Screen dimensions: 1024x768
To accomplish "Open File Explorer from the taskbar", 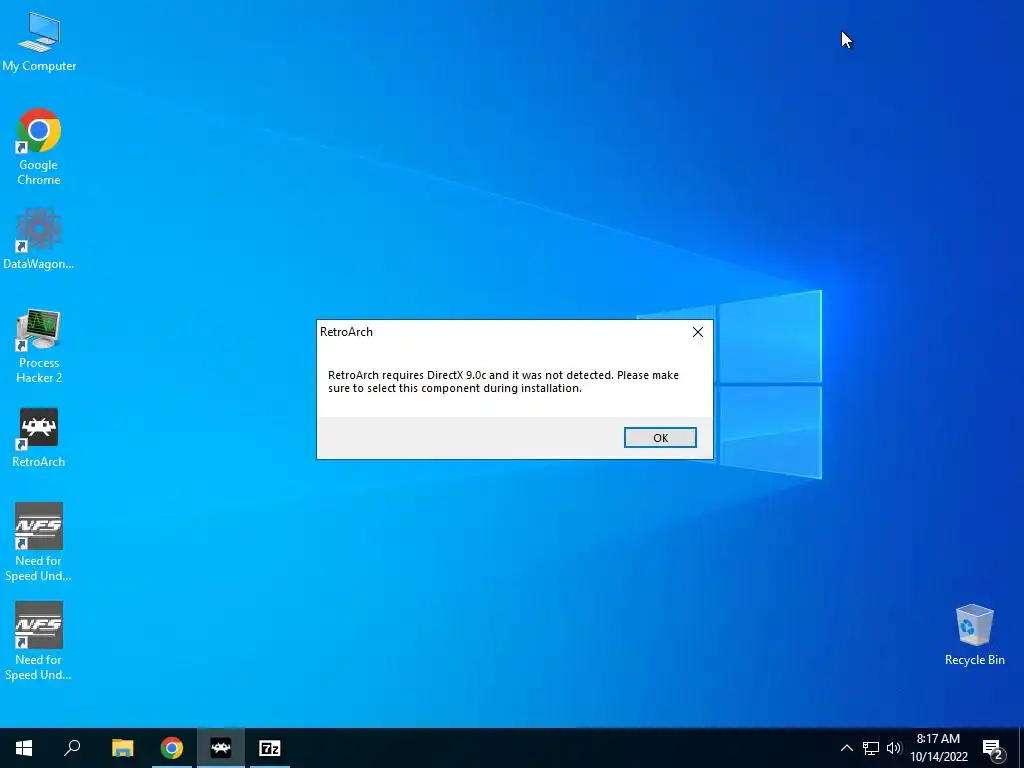I will point(122,748).
